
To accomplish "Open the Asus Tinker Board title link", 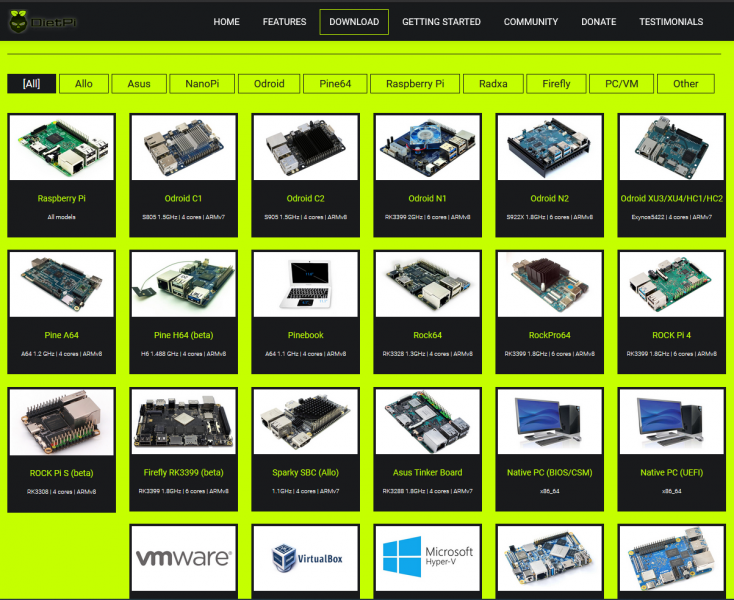I will click(427, 473).
